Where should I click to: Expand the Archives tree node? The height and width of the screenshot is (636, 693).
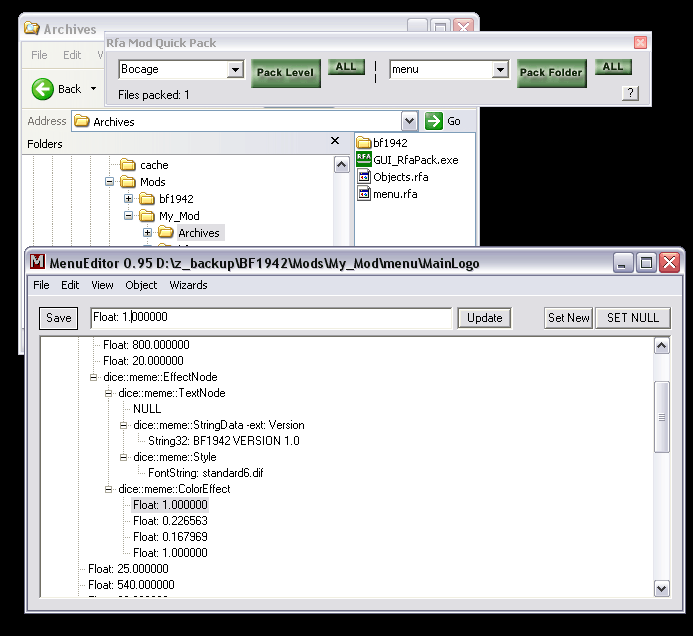(147, 232)
